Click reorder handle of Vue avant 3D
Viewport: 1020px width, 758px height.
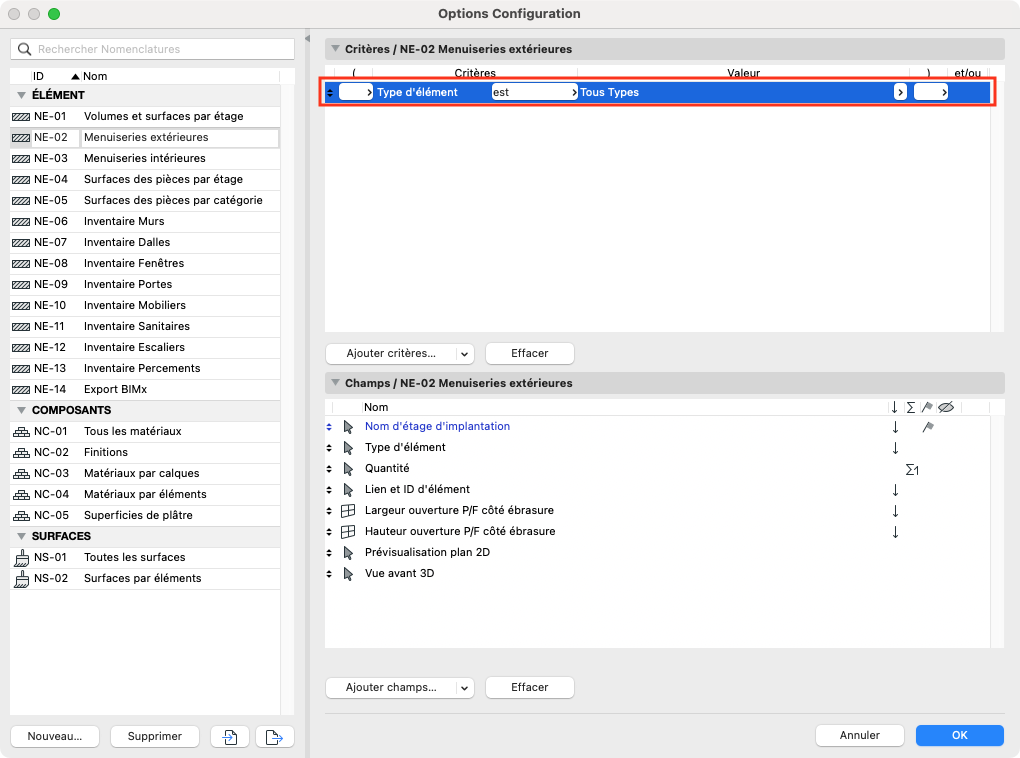(329, 574)
